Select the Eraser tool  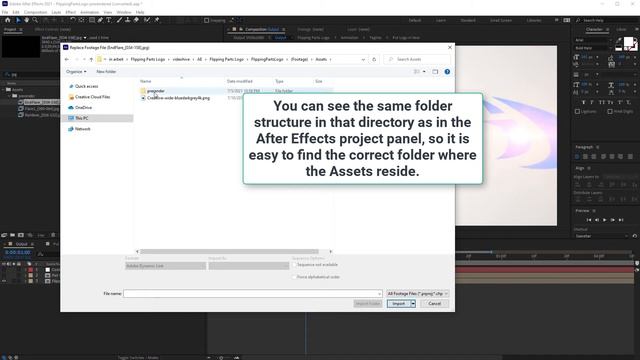tap(136, 20)
